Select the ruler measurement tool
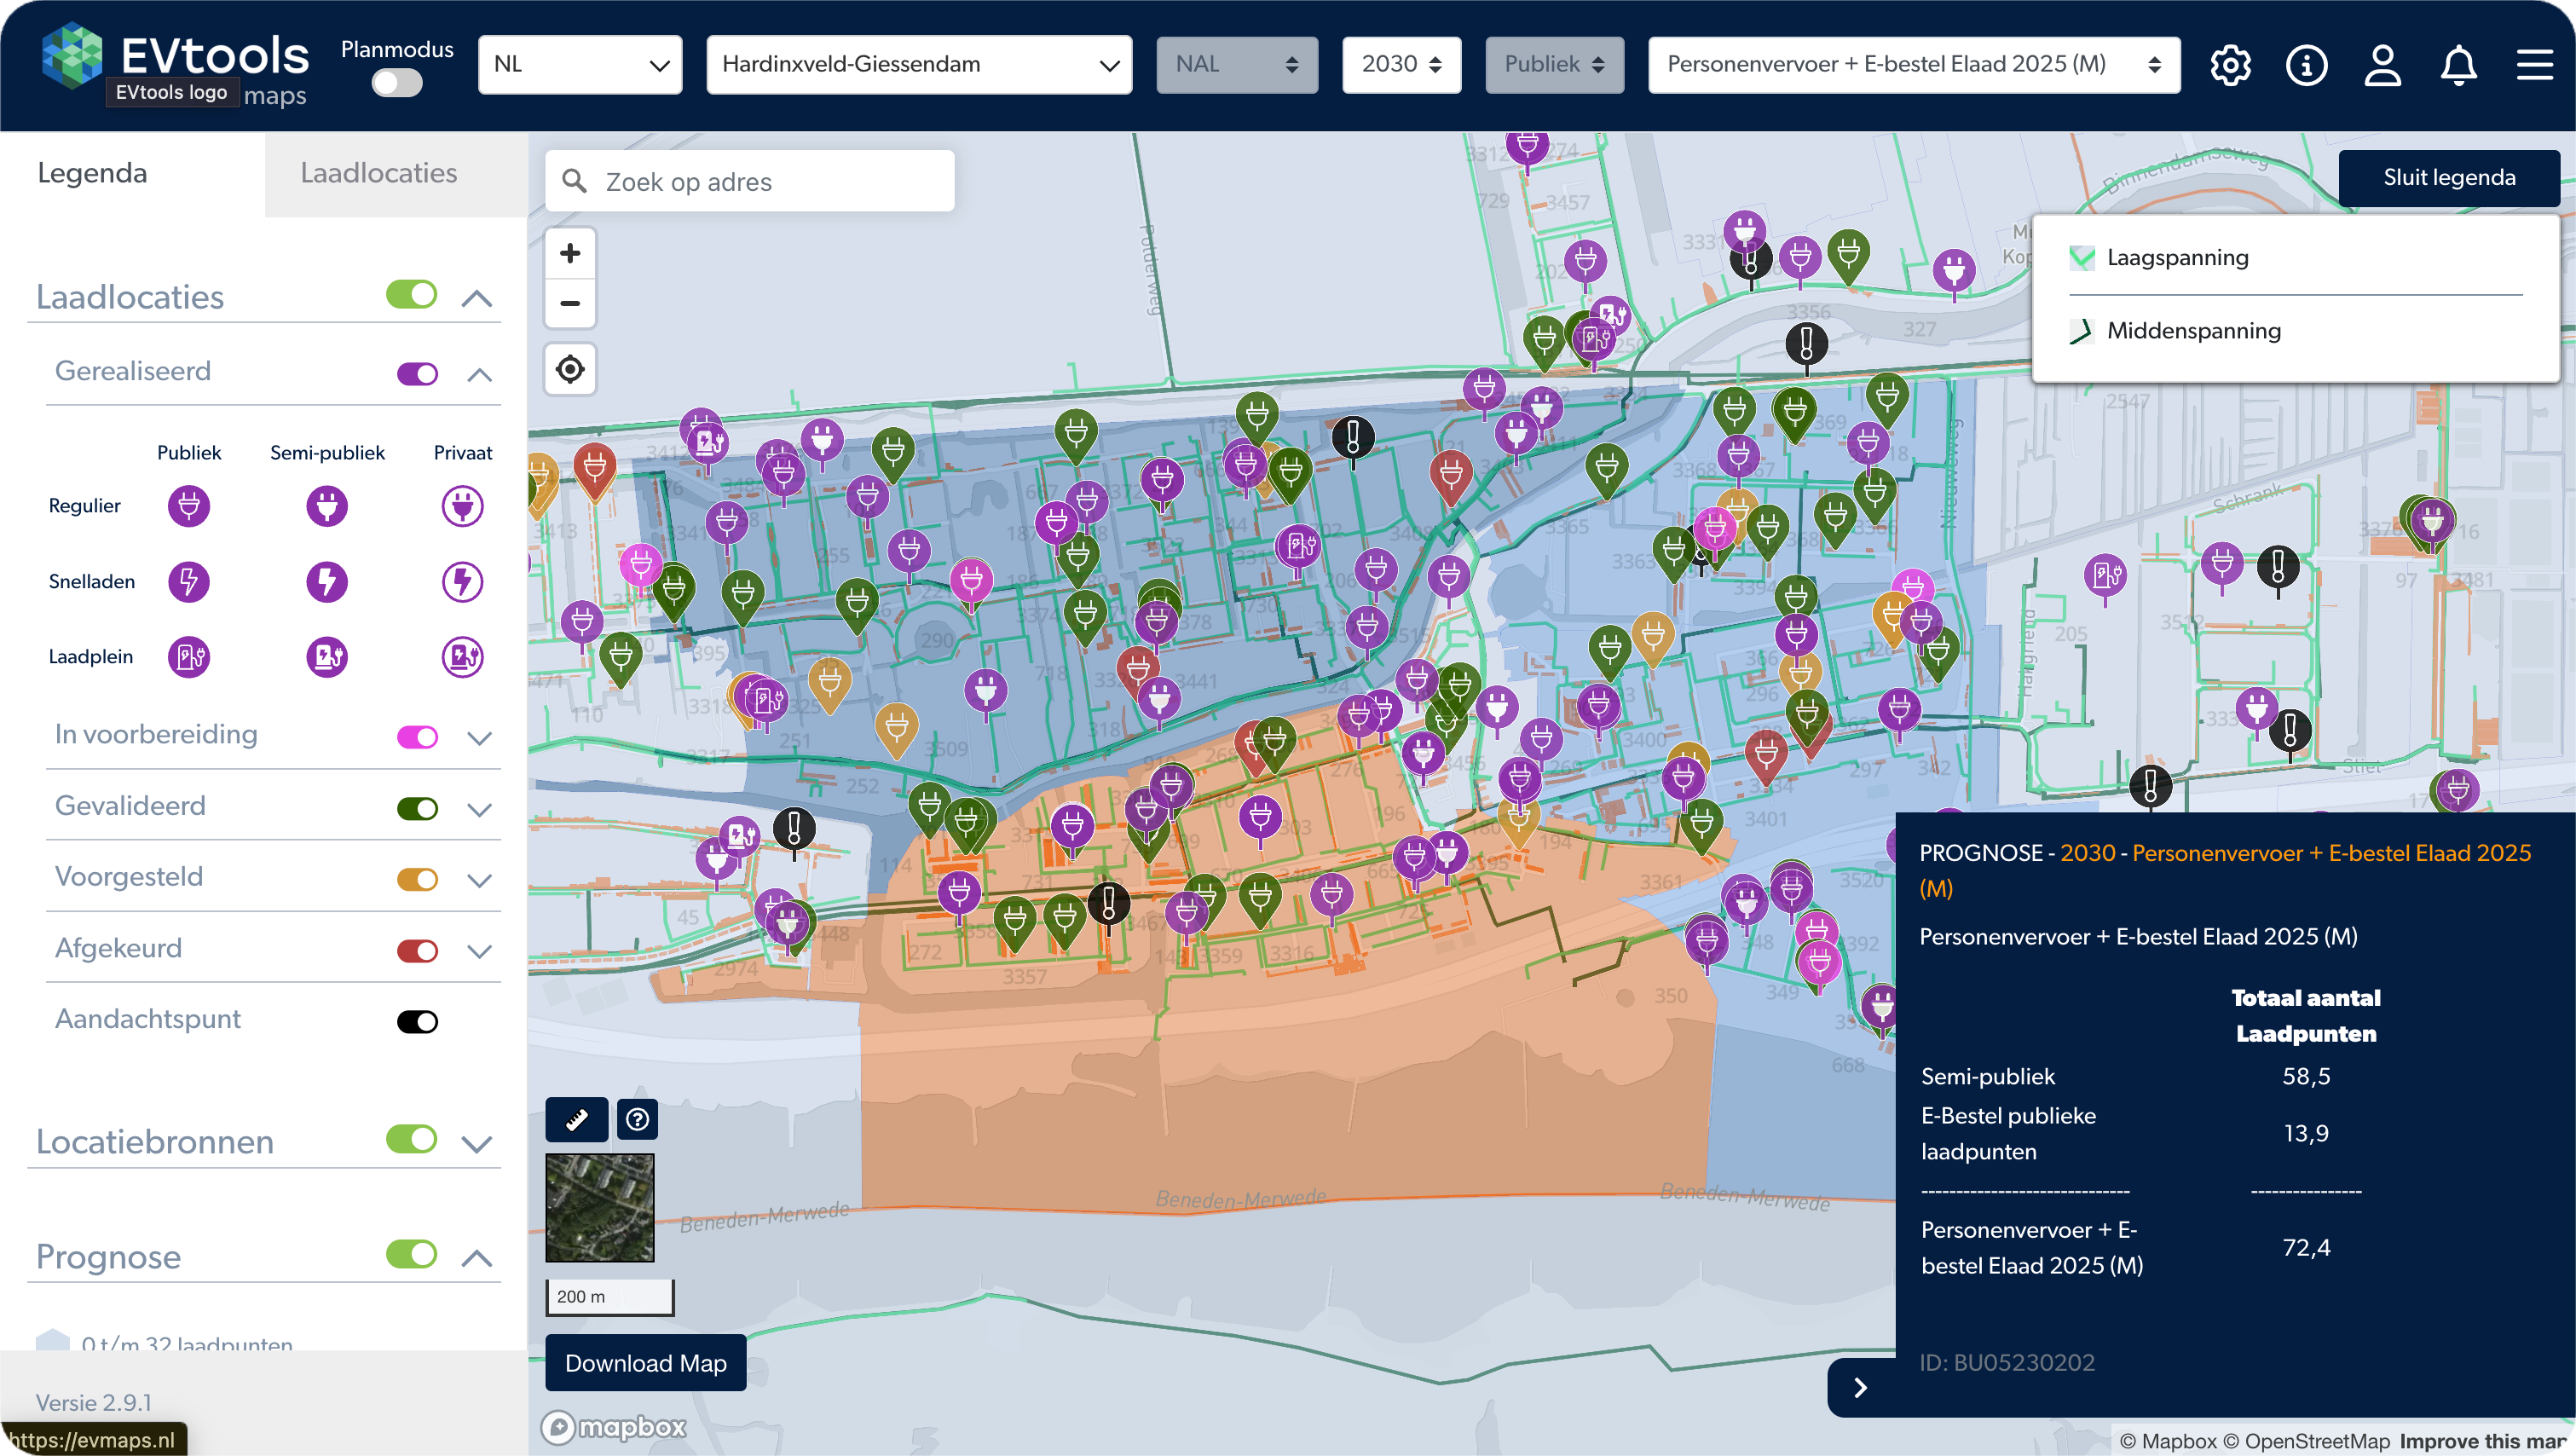Viewport: 2576px width, 1456px height. 576,1119
